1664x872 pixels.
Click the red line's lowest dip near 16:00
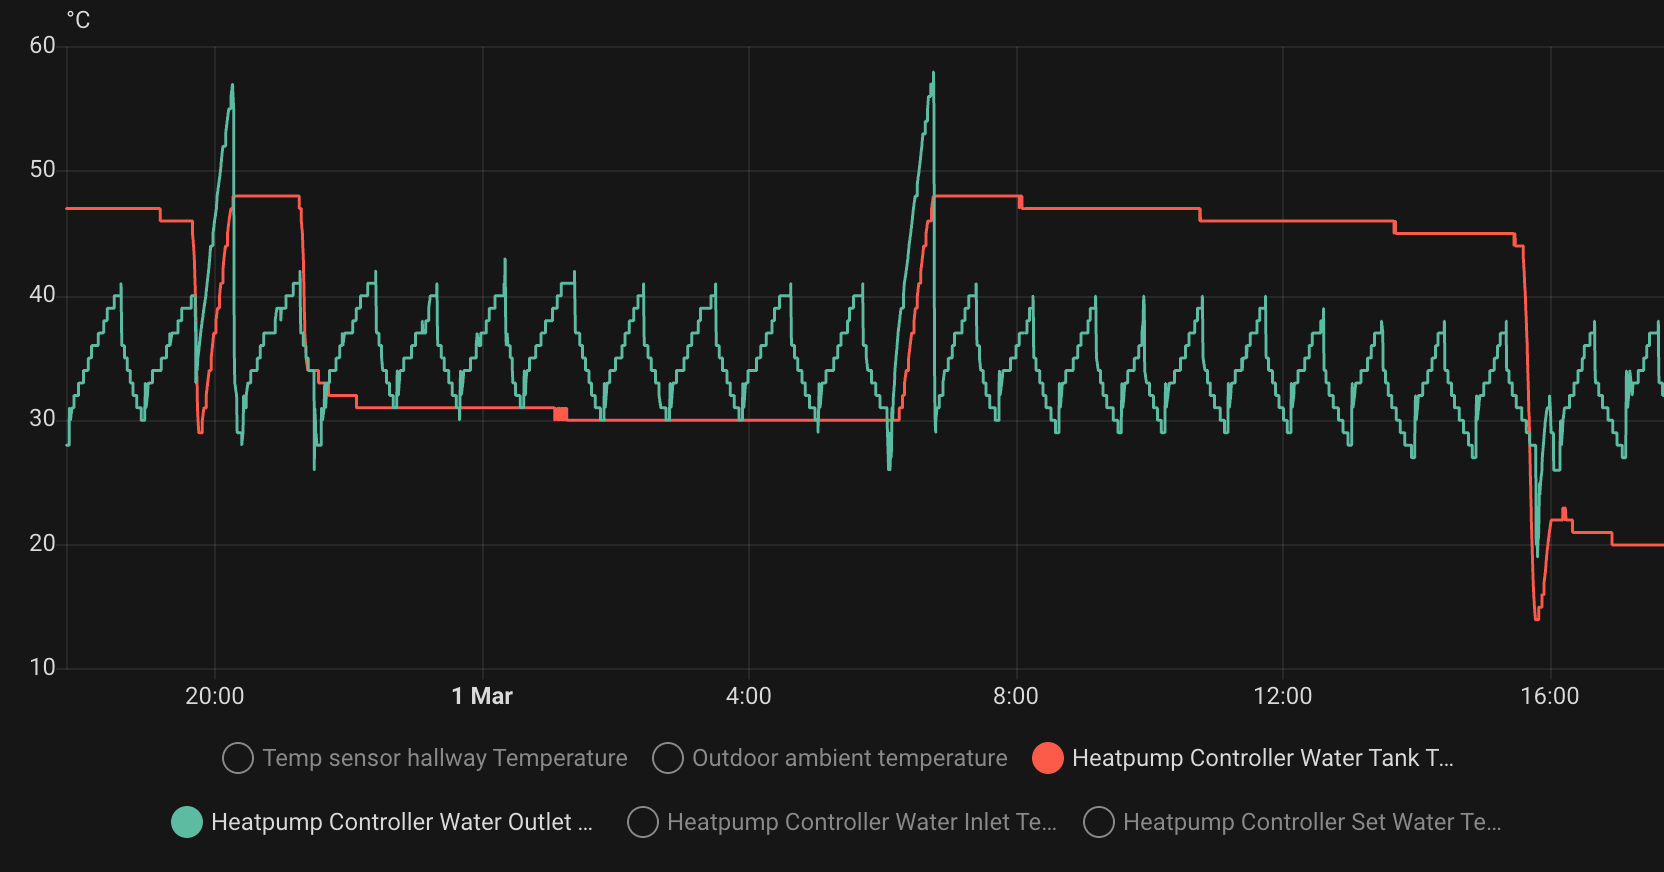[x=1537, y=617]
